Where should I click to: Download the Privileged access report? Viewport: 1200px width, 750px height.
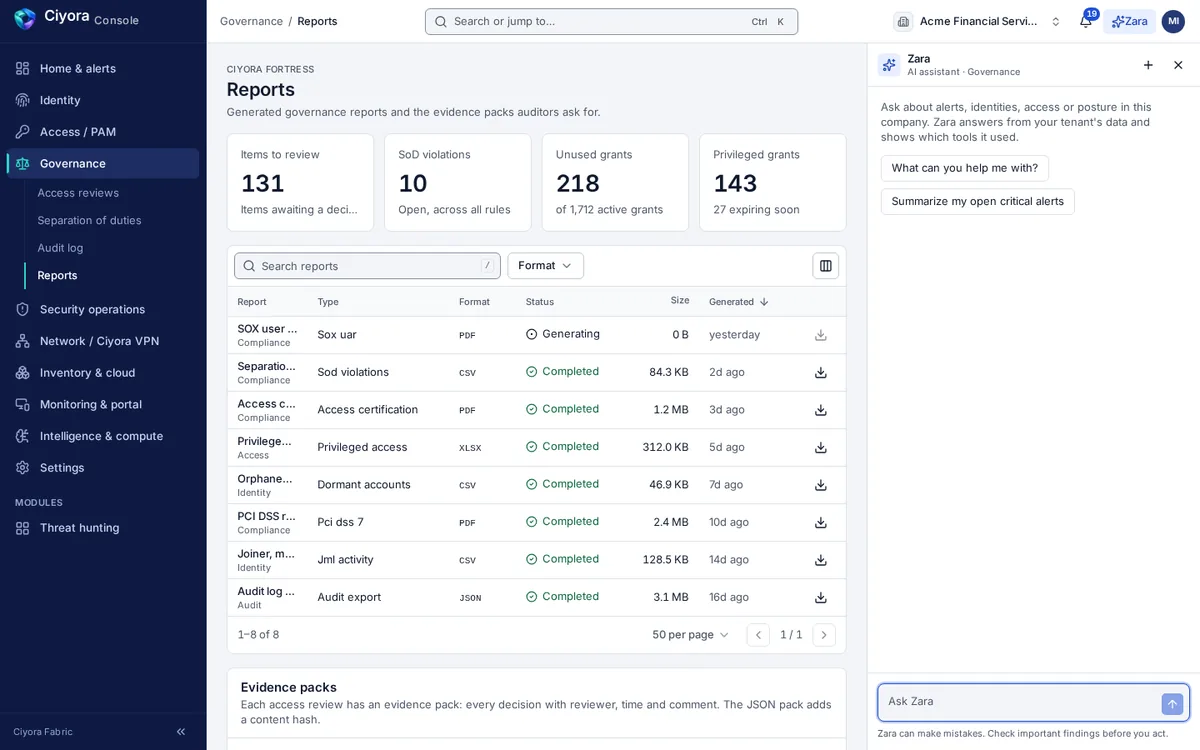(821, 447)
